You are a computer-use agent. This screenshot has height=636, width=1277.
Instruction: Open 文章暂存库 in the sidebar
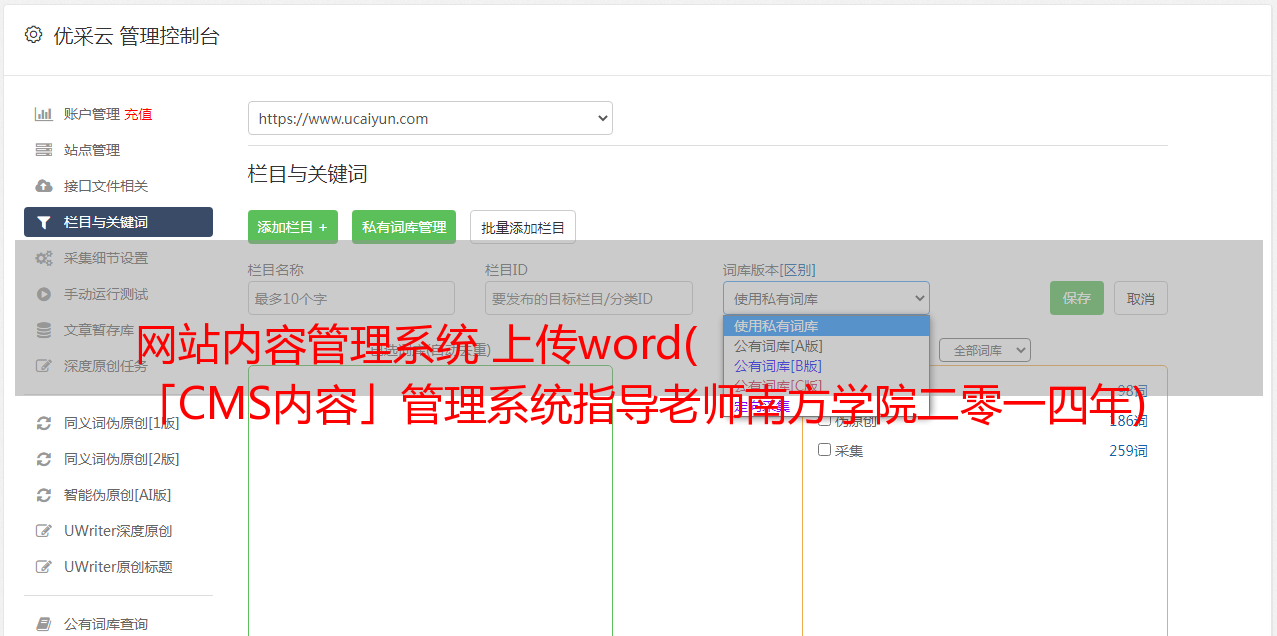click(99, 330)
